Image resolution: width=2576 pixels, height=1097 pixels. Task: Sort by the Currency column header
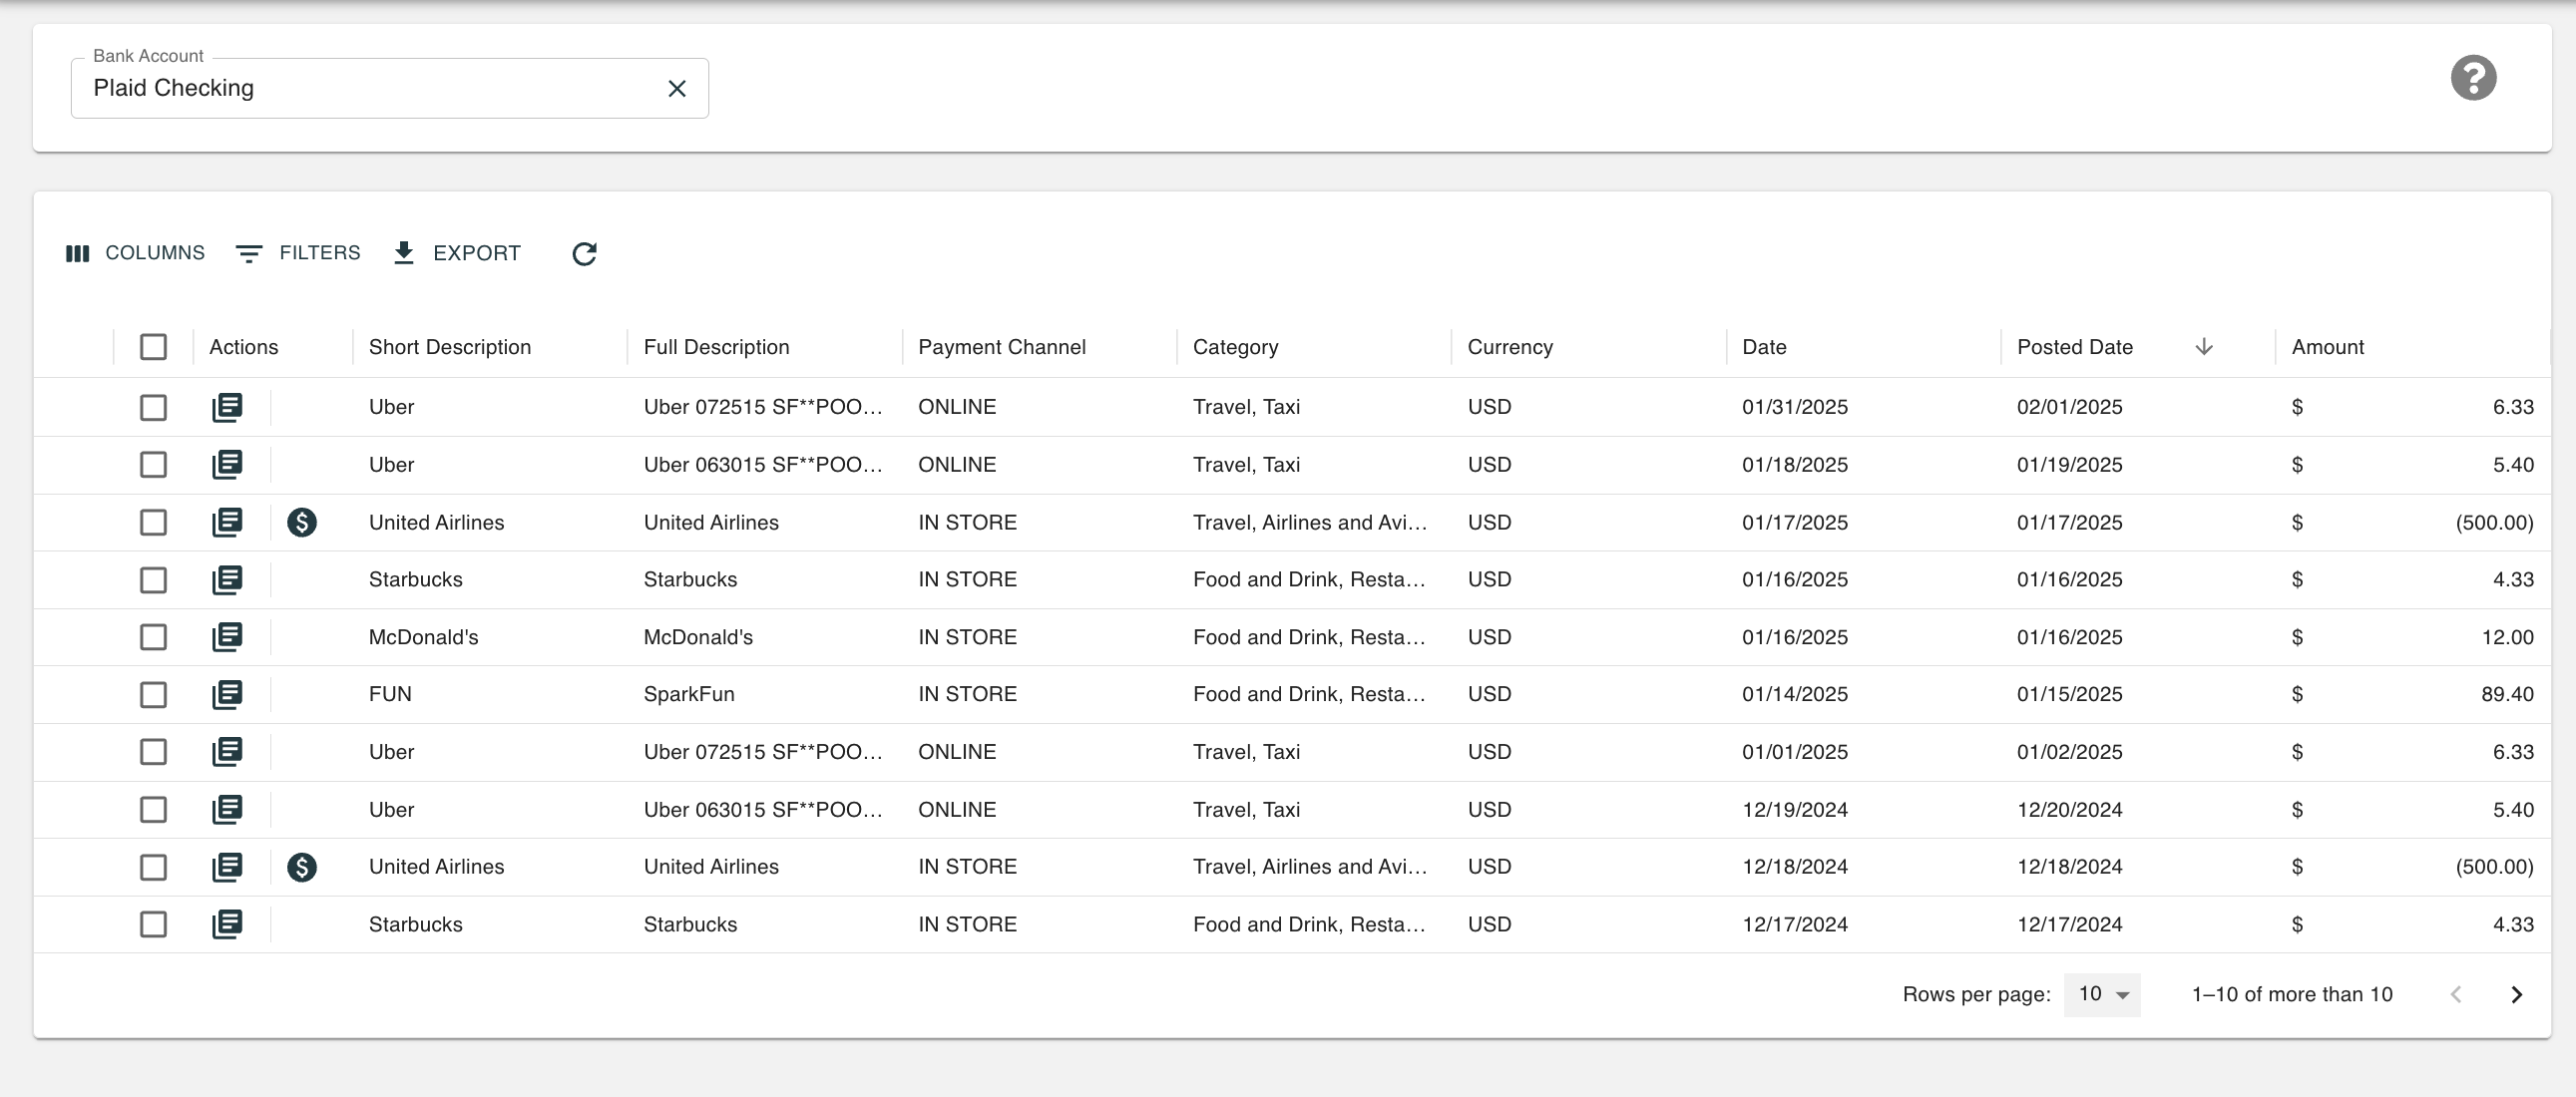(x=1510, y=347)
